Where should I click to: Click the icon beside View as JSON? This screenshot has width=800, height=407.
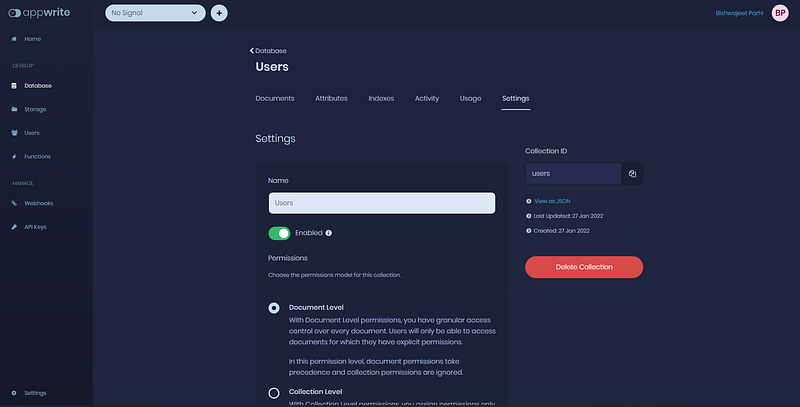click(x=529, y=201)
